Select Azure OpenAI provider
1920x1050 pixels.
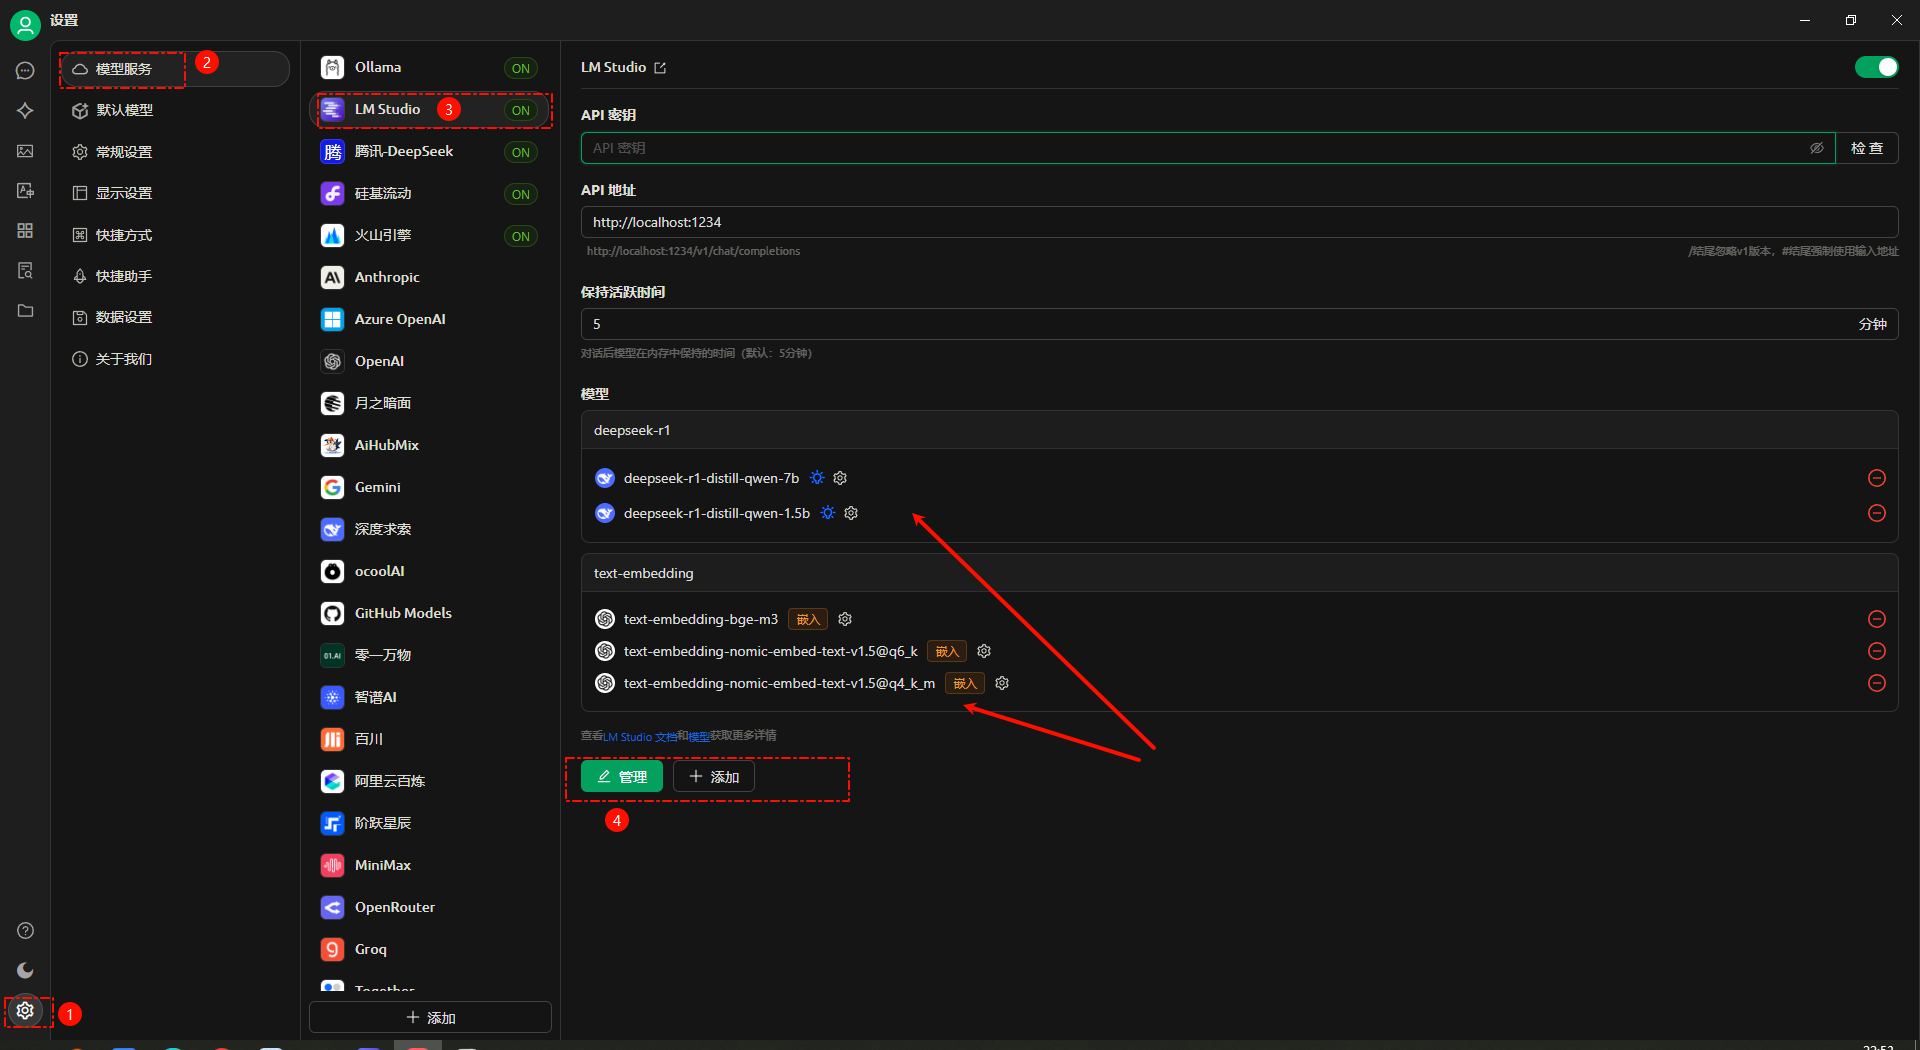(x=430, y=319)
